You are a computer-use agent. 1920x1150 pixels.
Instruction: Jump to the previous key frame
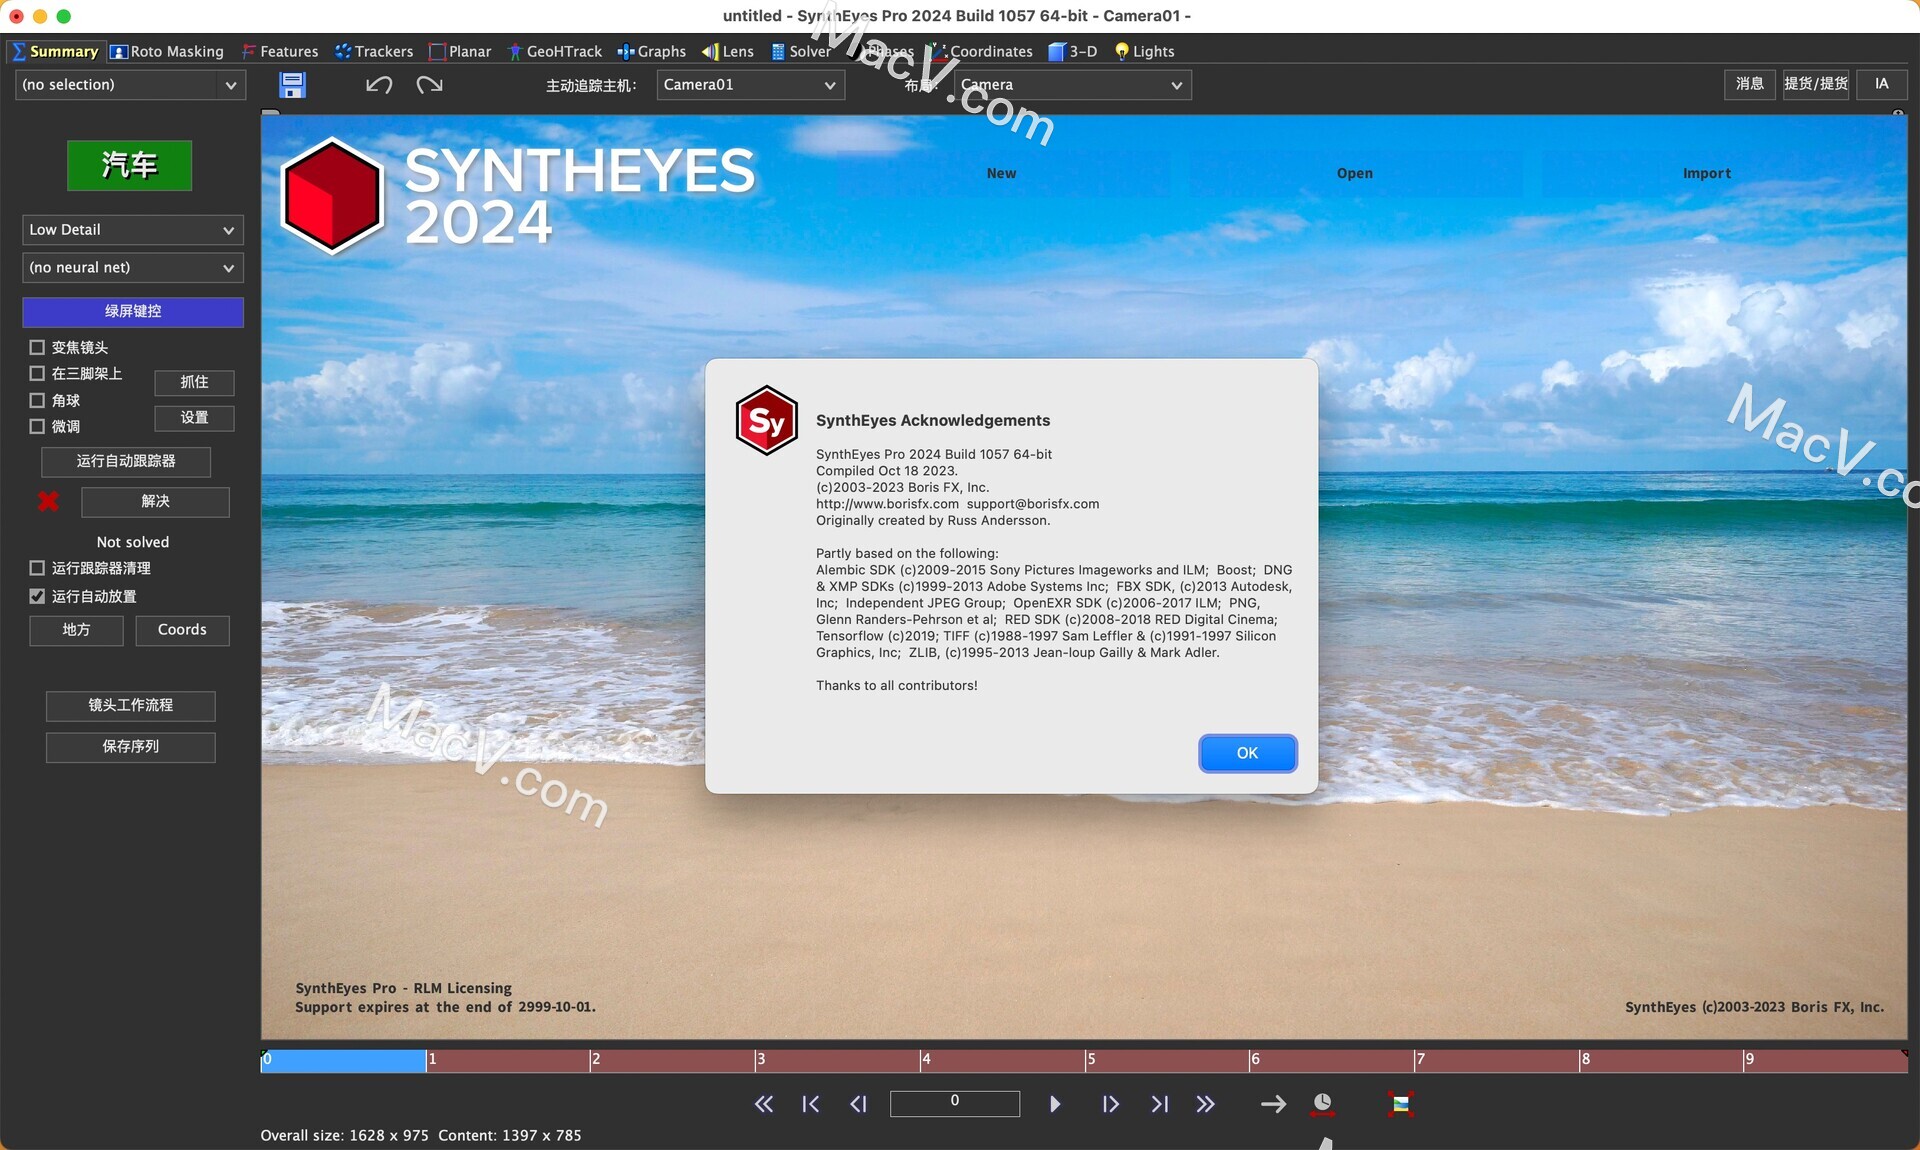pyautogui.click(x=811, y=1104)
